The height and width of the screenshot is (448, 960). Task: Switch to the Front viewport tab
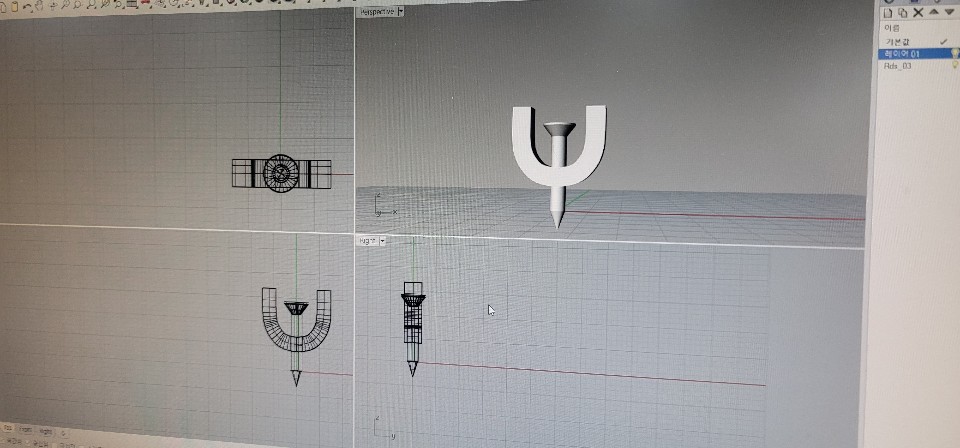25,429
